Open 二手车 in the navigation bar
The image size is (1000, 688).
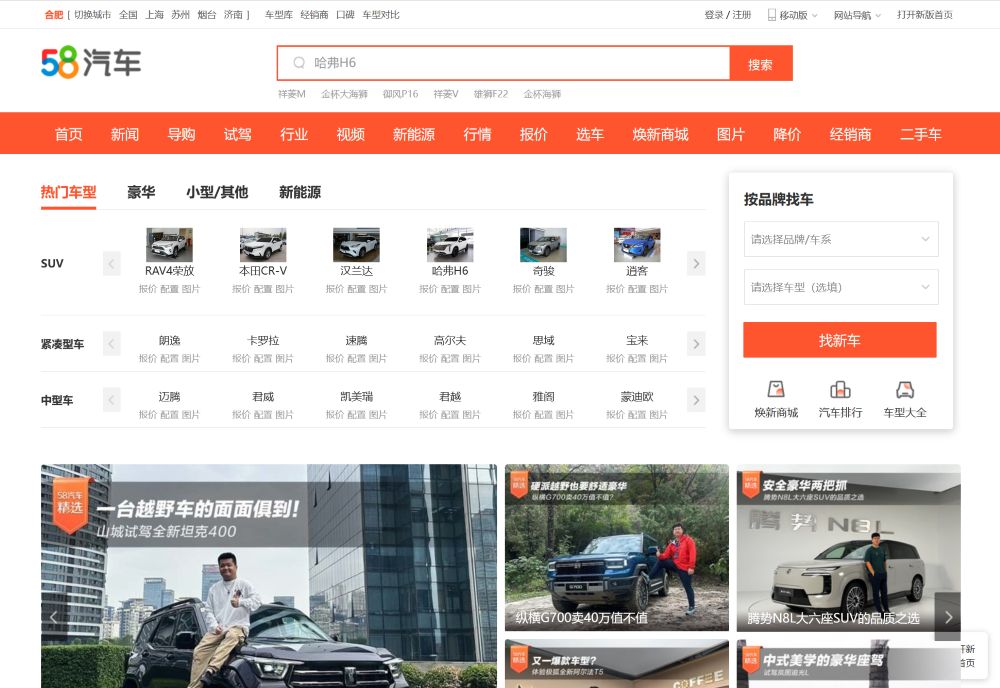[921, 133]
